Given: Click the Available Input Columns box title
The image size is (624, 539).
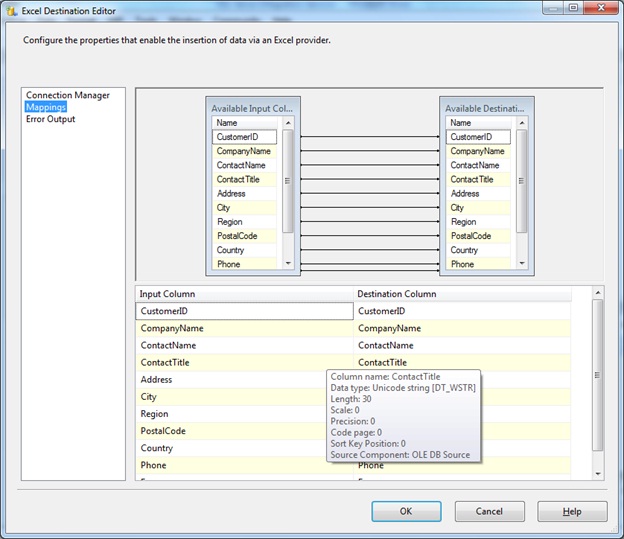Looking at the screenshot, I should pos(252,108).
